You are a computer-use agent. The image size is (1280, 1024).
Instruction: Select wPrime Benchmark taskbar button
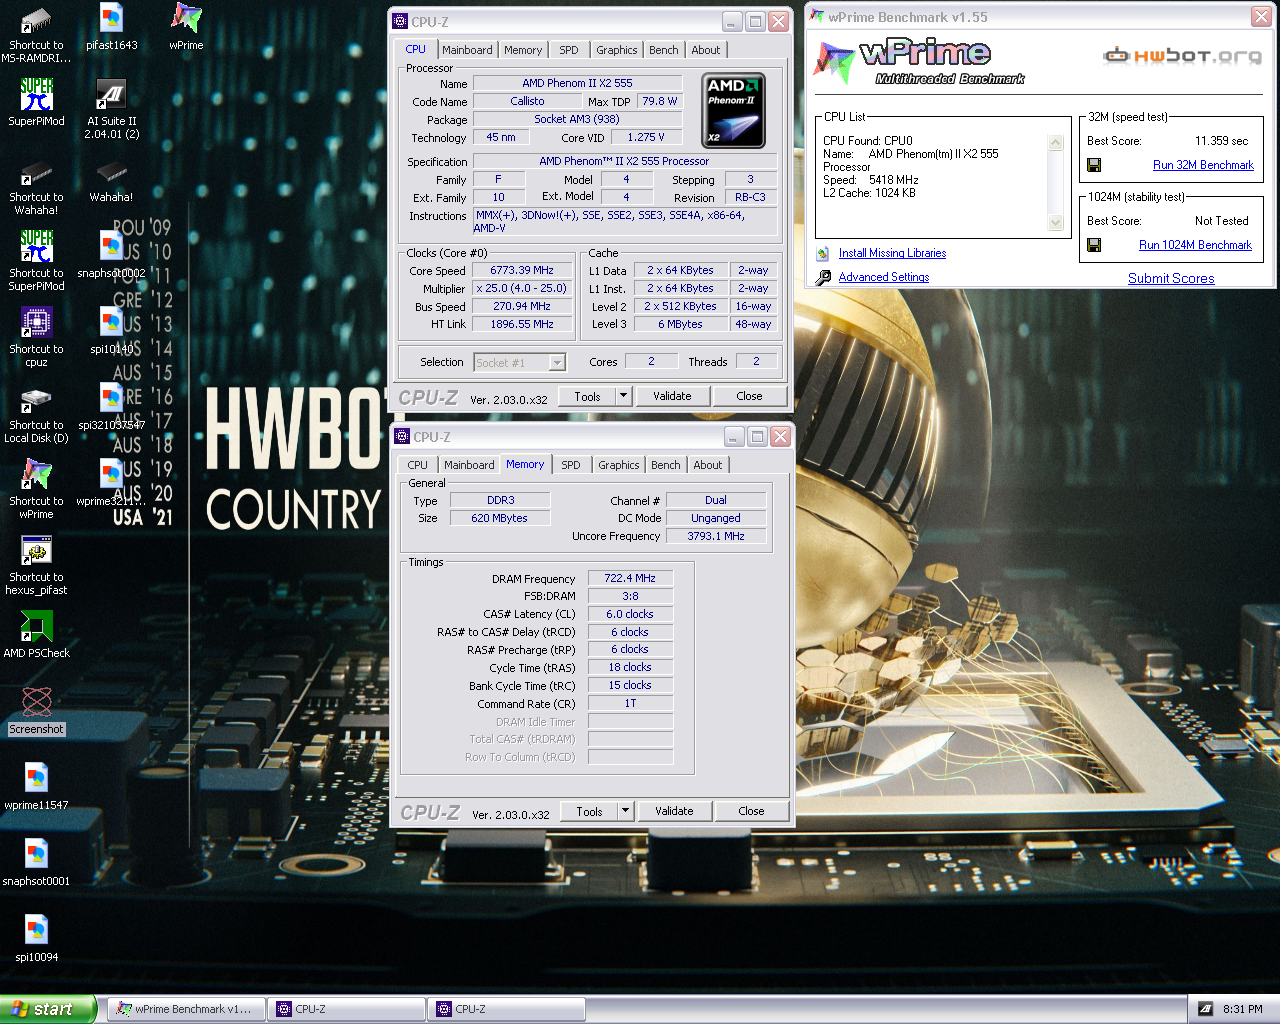[187, 1009]
